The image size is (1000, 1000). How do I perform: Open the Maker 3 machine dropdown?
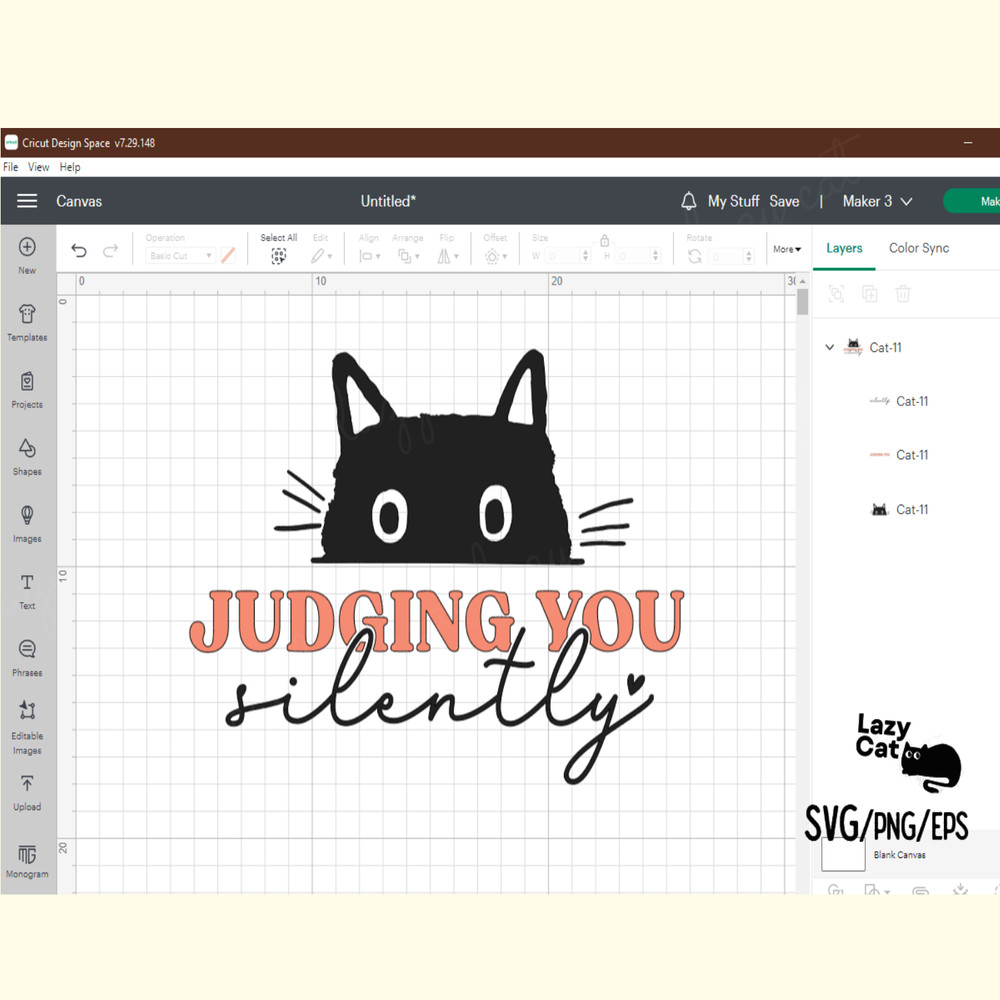[877, 201]
